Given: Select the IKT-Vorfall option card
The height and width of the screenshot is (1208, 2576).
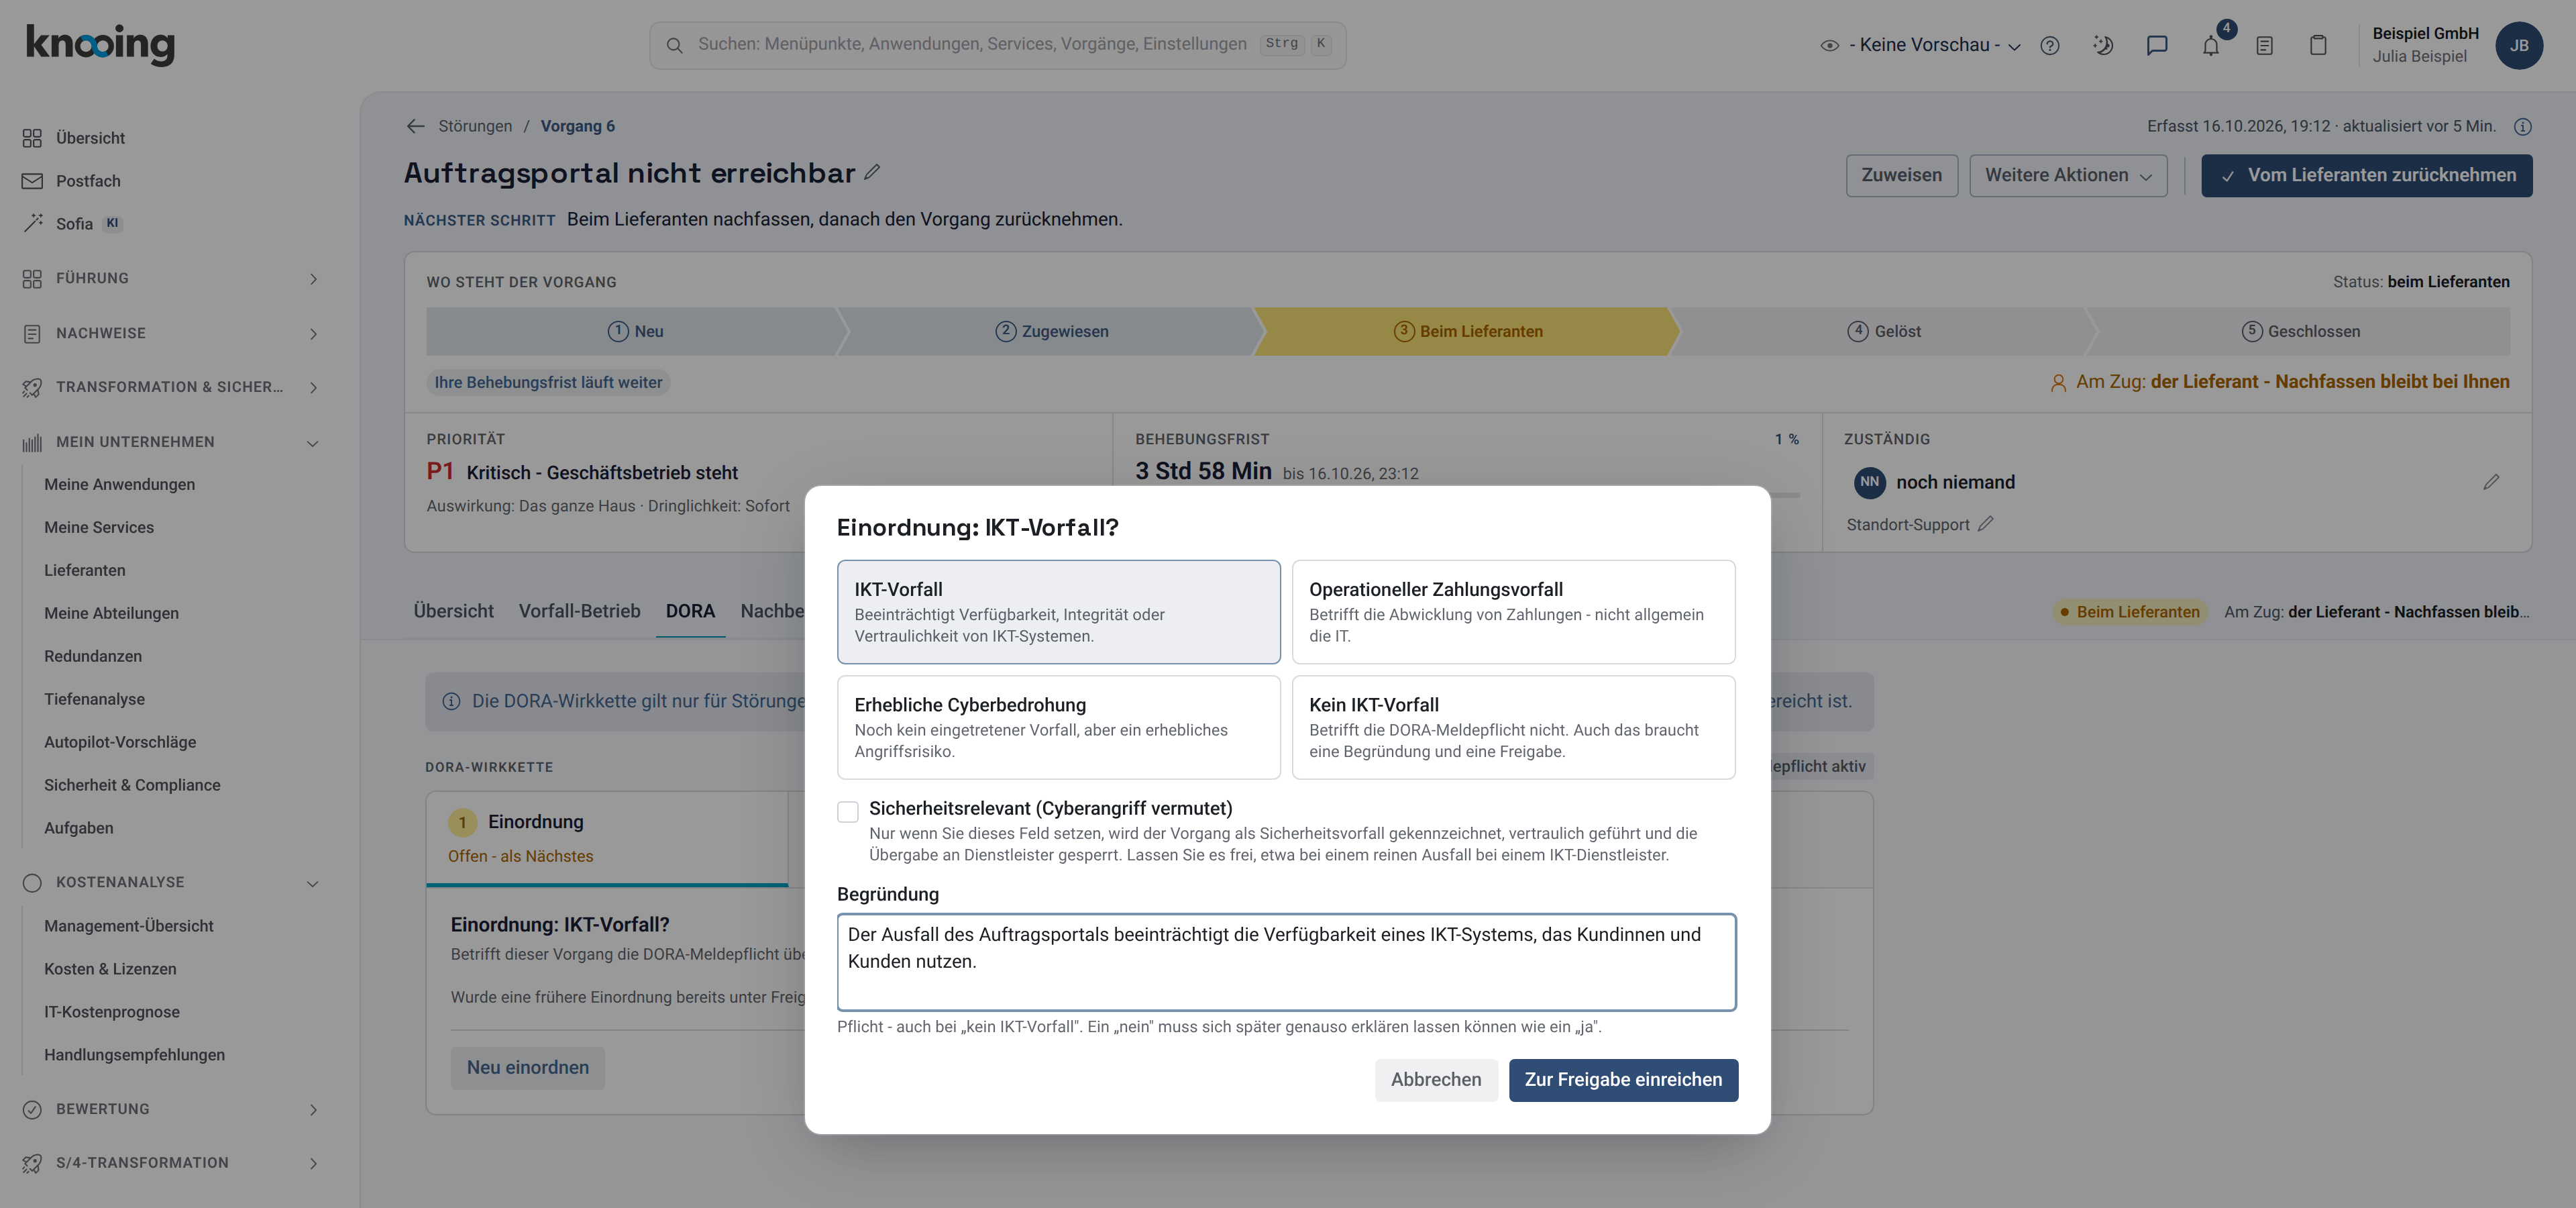Looking at the screenshot, I should [x=1058, y=612].
